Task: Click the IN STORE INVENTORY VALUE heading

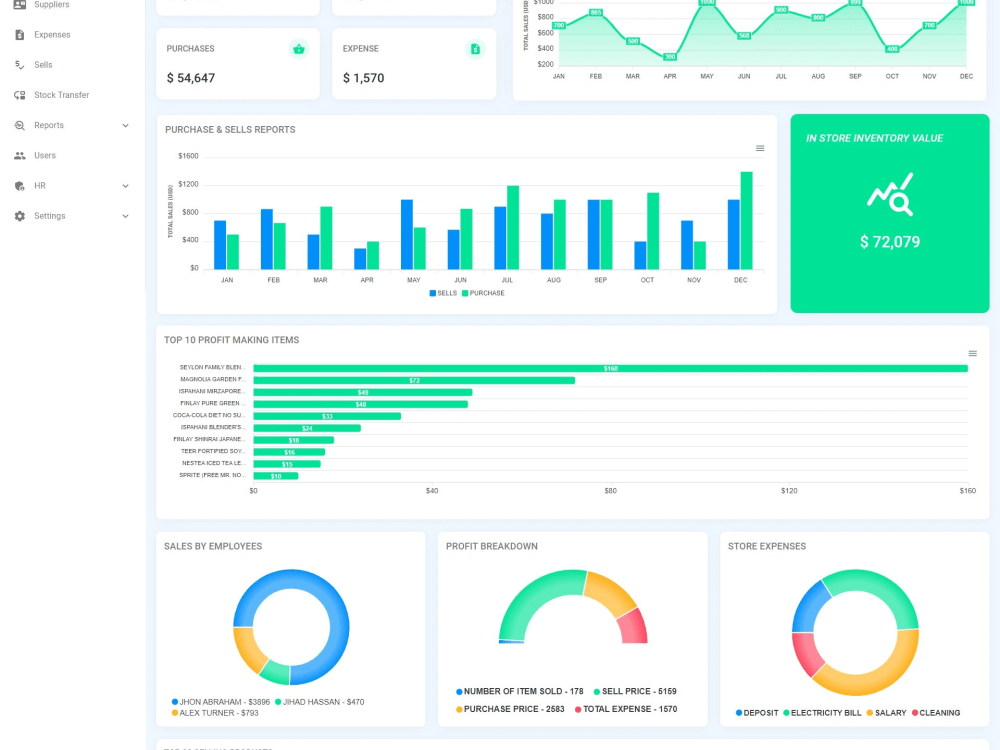Action: pyautogui.click(x=874, y=138)
